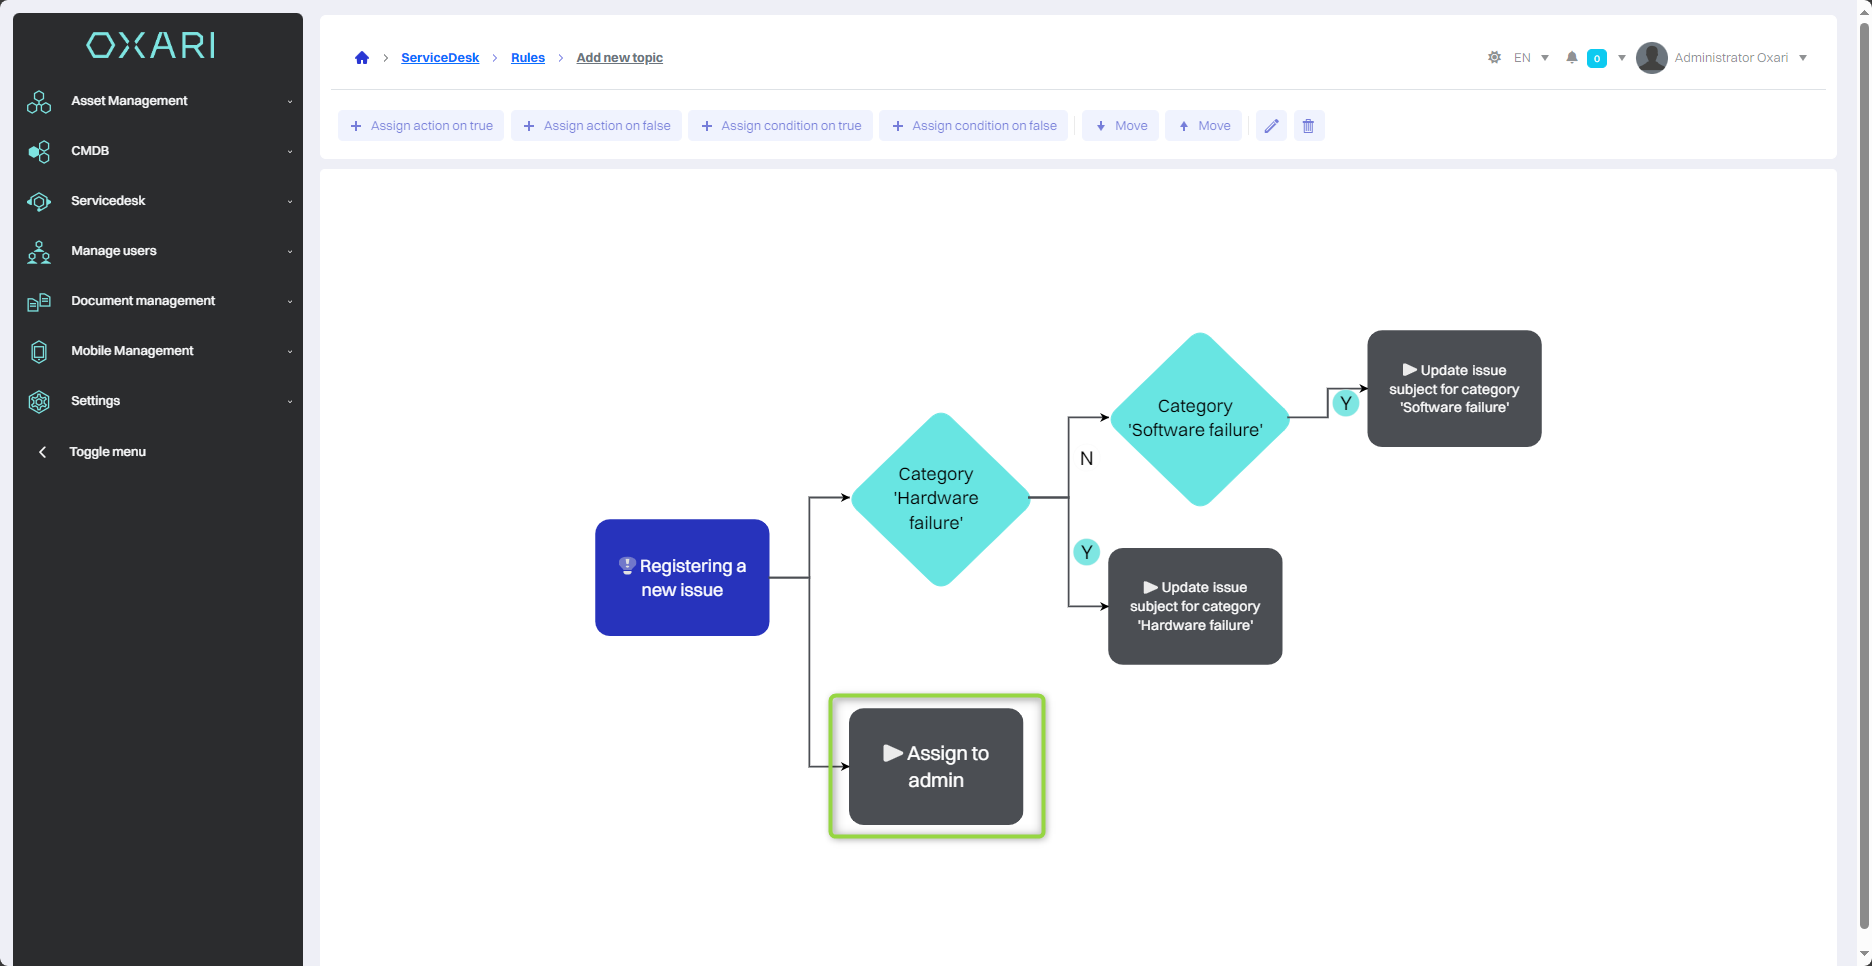Click the CMDB sidebar icon
Image resolution: width=1872 pixels, height=966 pixels.
point(39,151)
